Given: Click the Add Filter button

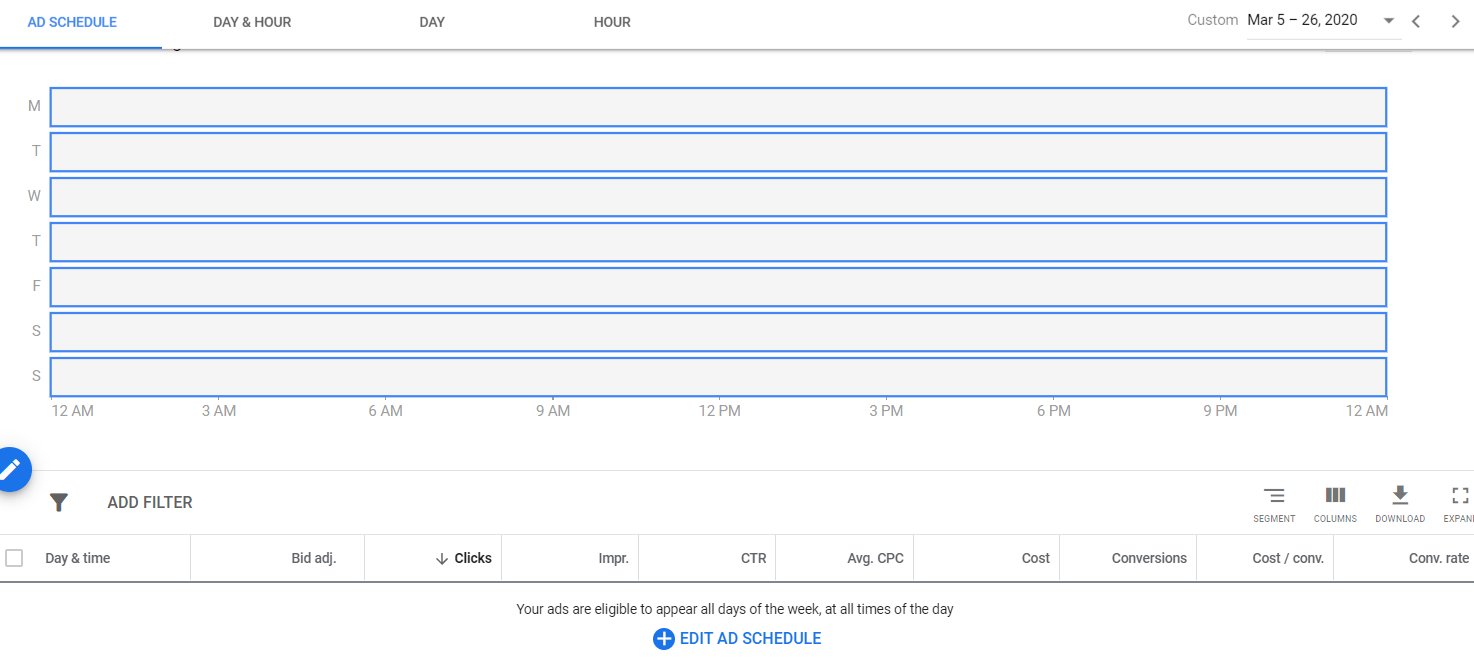Looking at the screenshot, I should [x=150, y=502].
